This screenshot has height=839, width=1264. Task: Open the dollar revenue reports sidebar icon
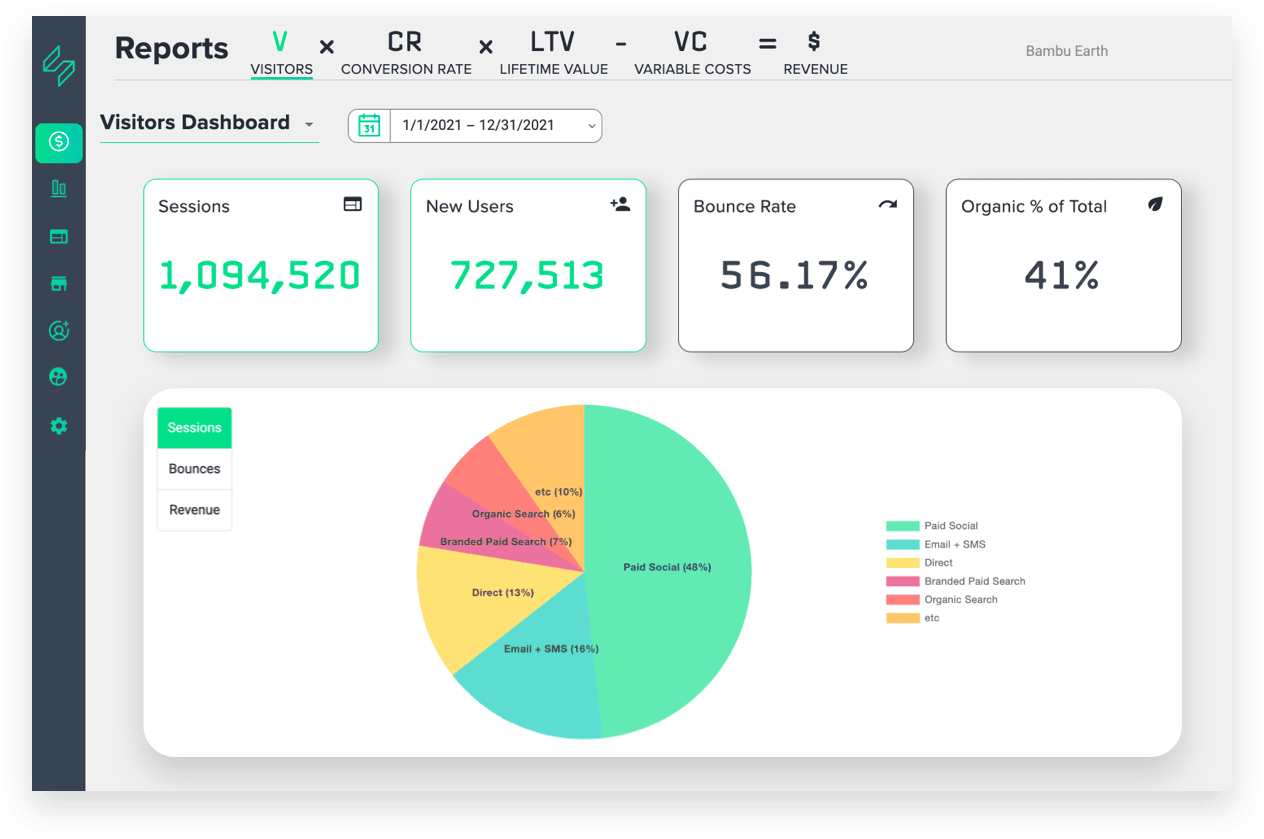pyautogui.click(x=59, y=143)
